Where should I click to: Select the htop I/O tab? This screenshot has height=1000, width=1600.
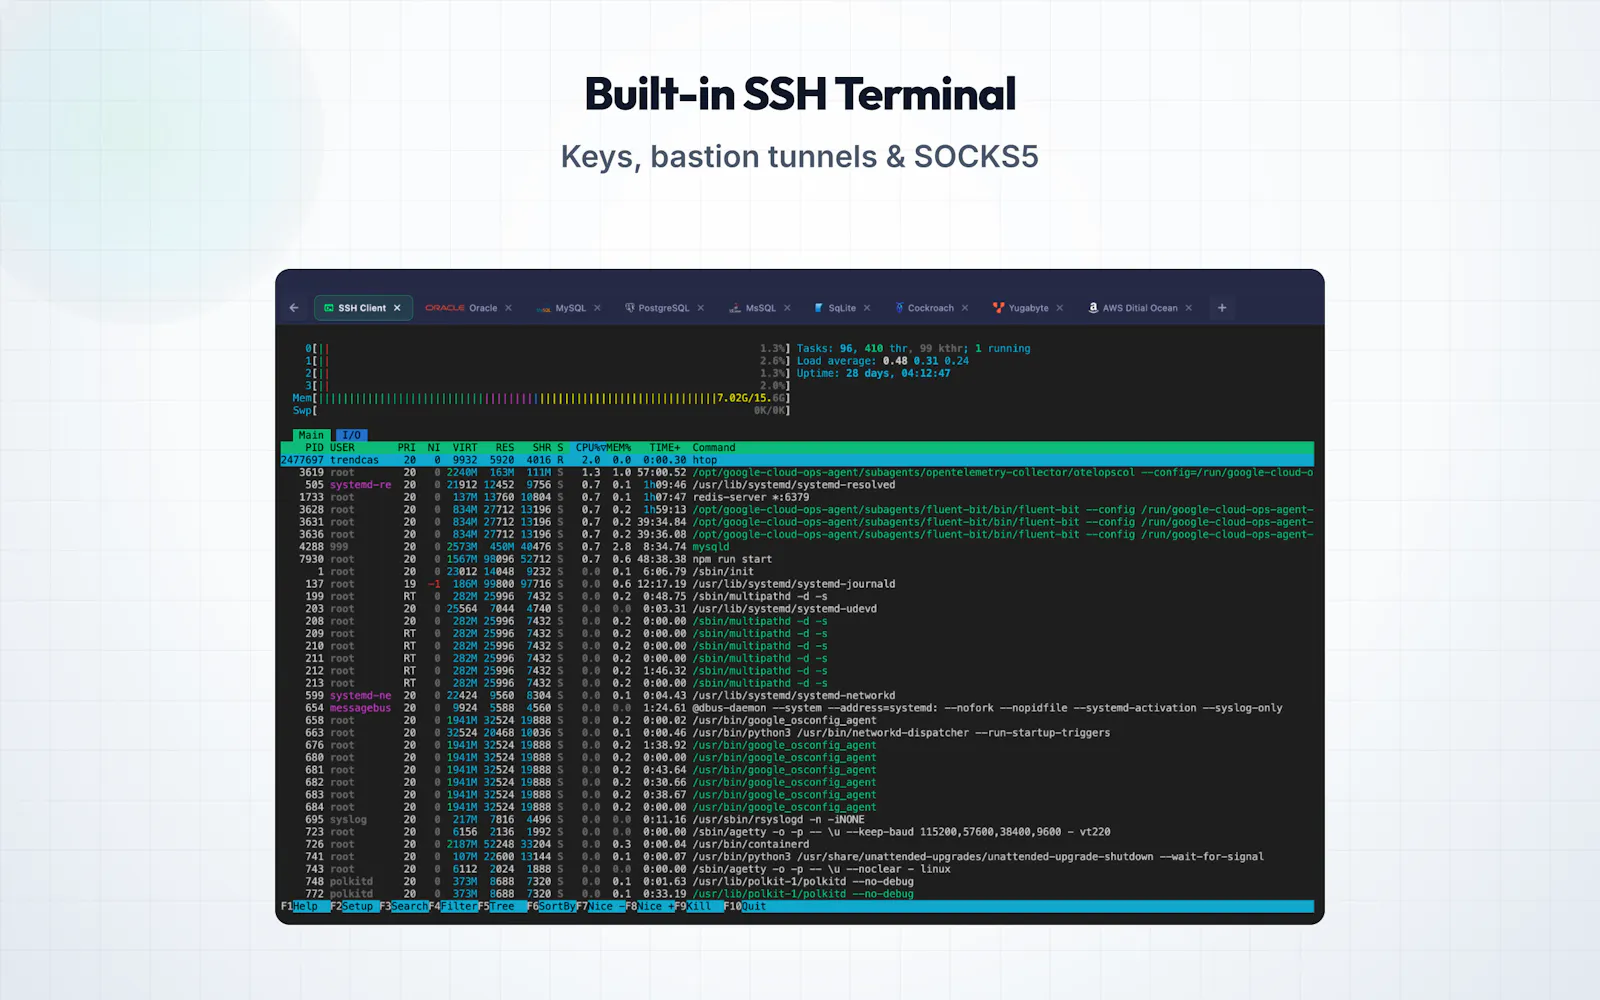tap(351, 435)
